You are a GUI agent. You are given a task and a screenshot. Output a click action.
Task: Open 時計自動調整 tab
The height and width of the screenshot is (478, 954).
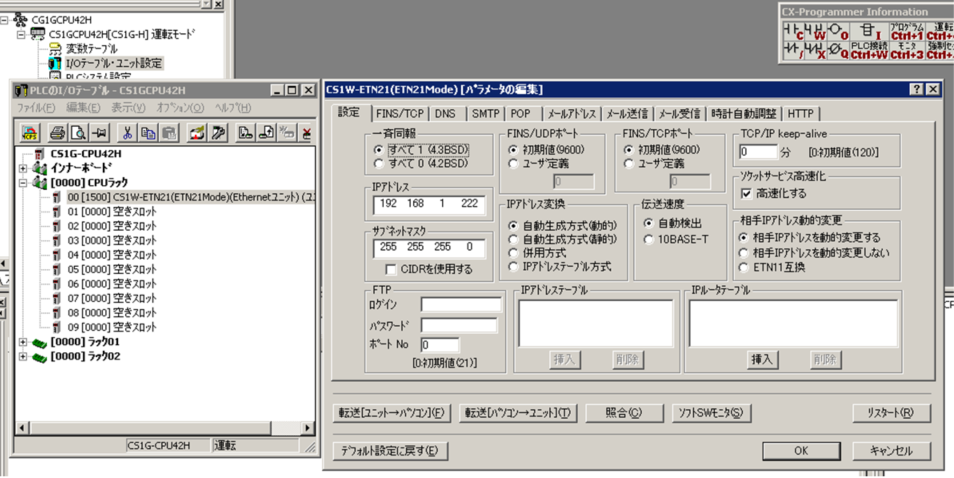743,114
